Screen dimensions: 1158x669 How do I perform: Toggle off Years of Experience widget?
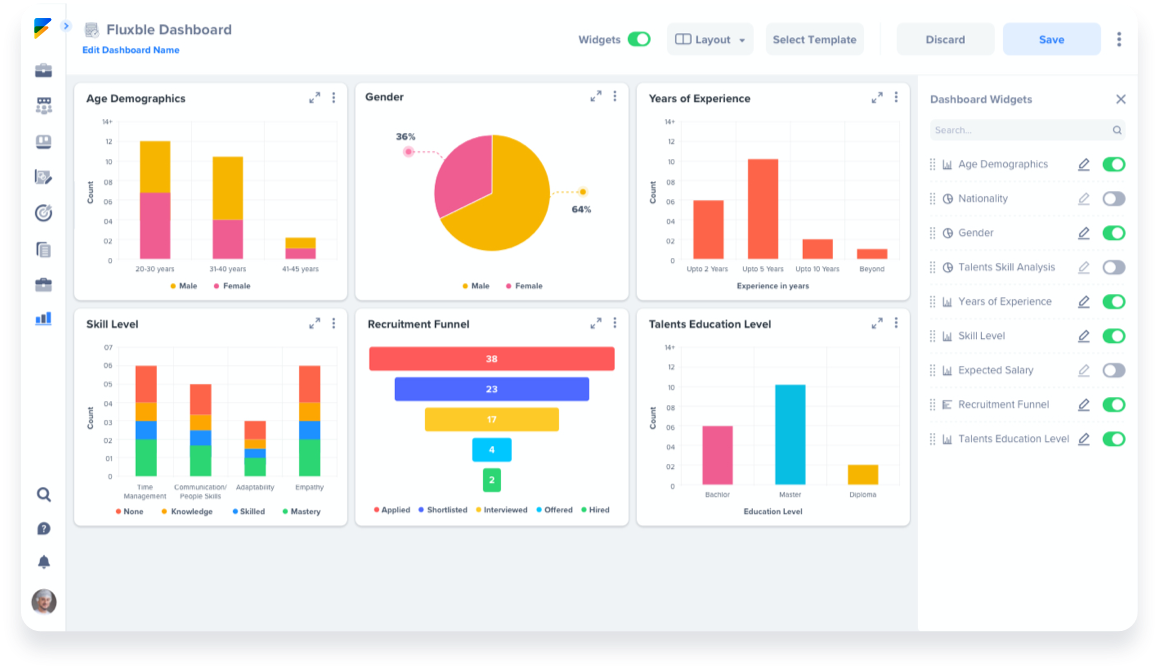click(x=1114, y=302)
